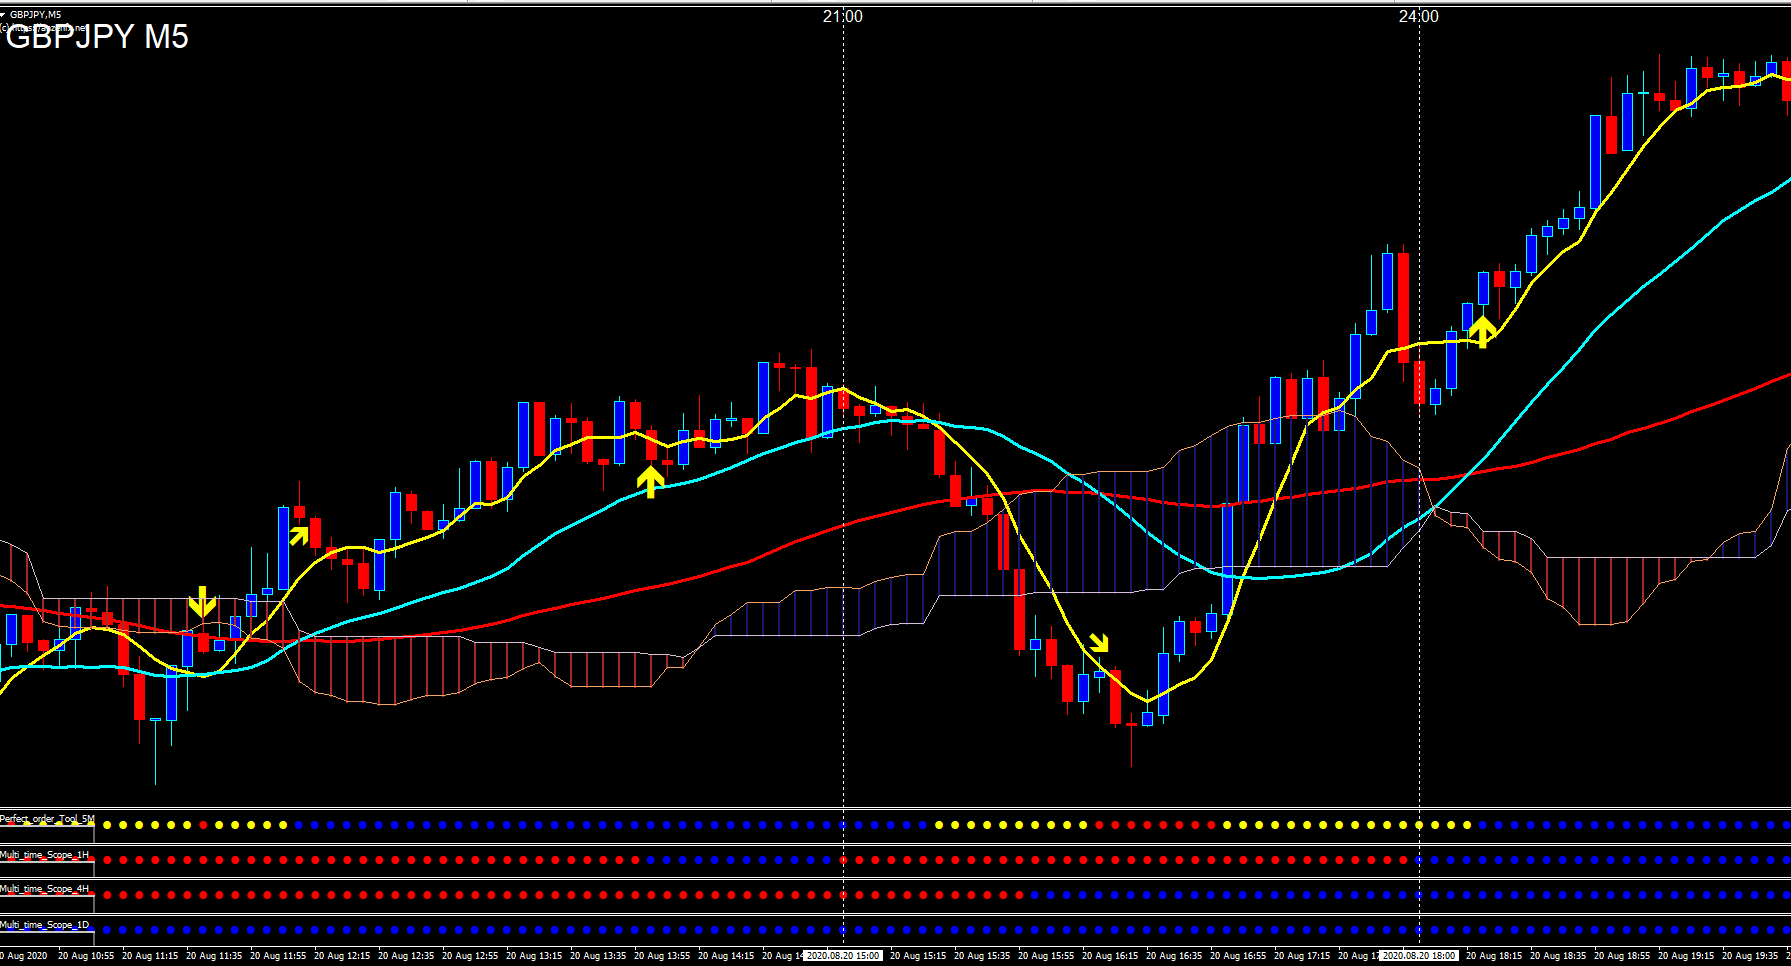Click the 20 Aug 11:15 time axis label
The width and height of the screenshot is (1791, 966).
click(x=150, y=956)
